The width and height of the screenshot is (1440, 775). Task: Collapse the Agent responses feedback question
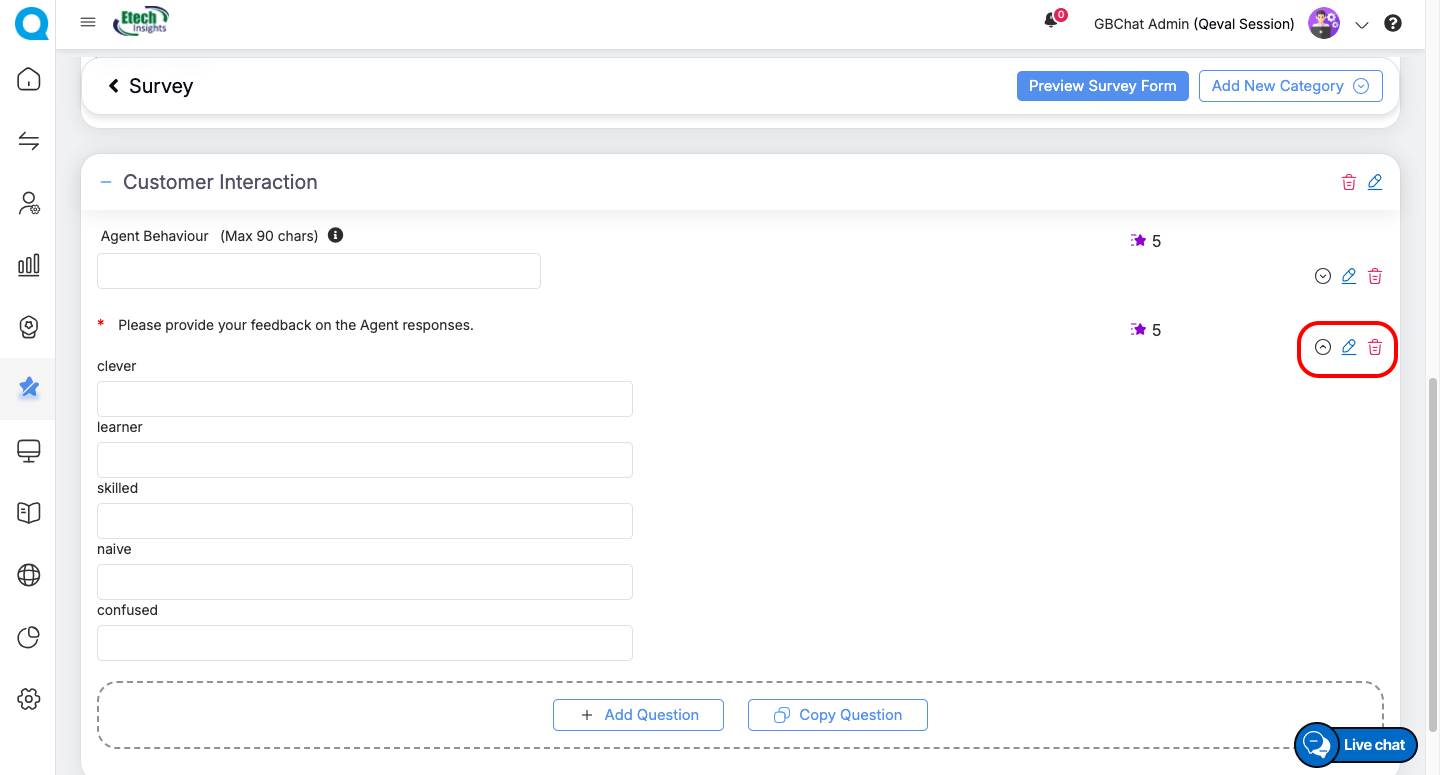click(x=1323, y=347)
